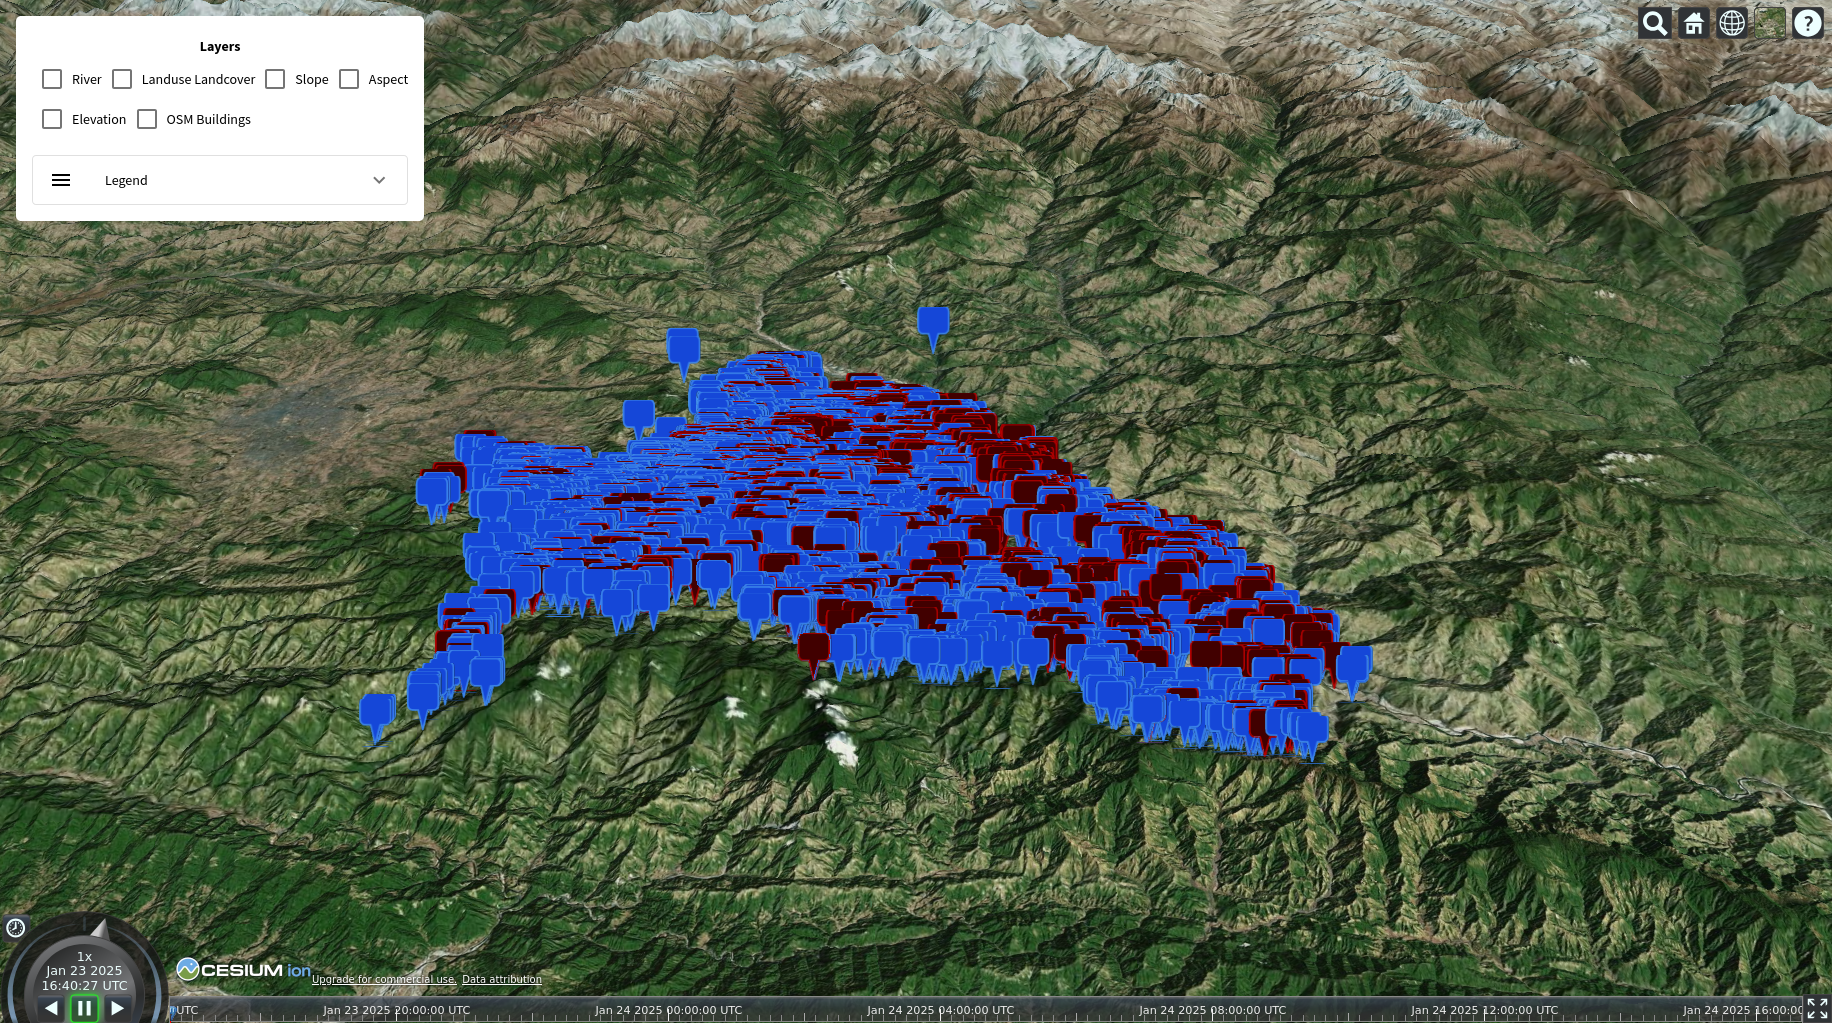Open the geocoder search icon

(1655, 23)
